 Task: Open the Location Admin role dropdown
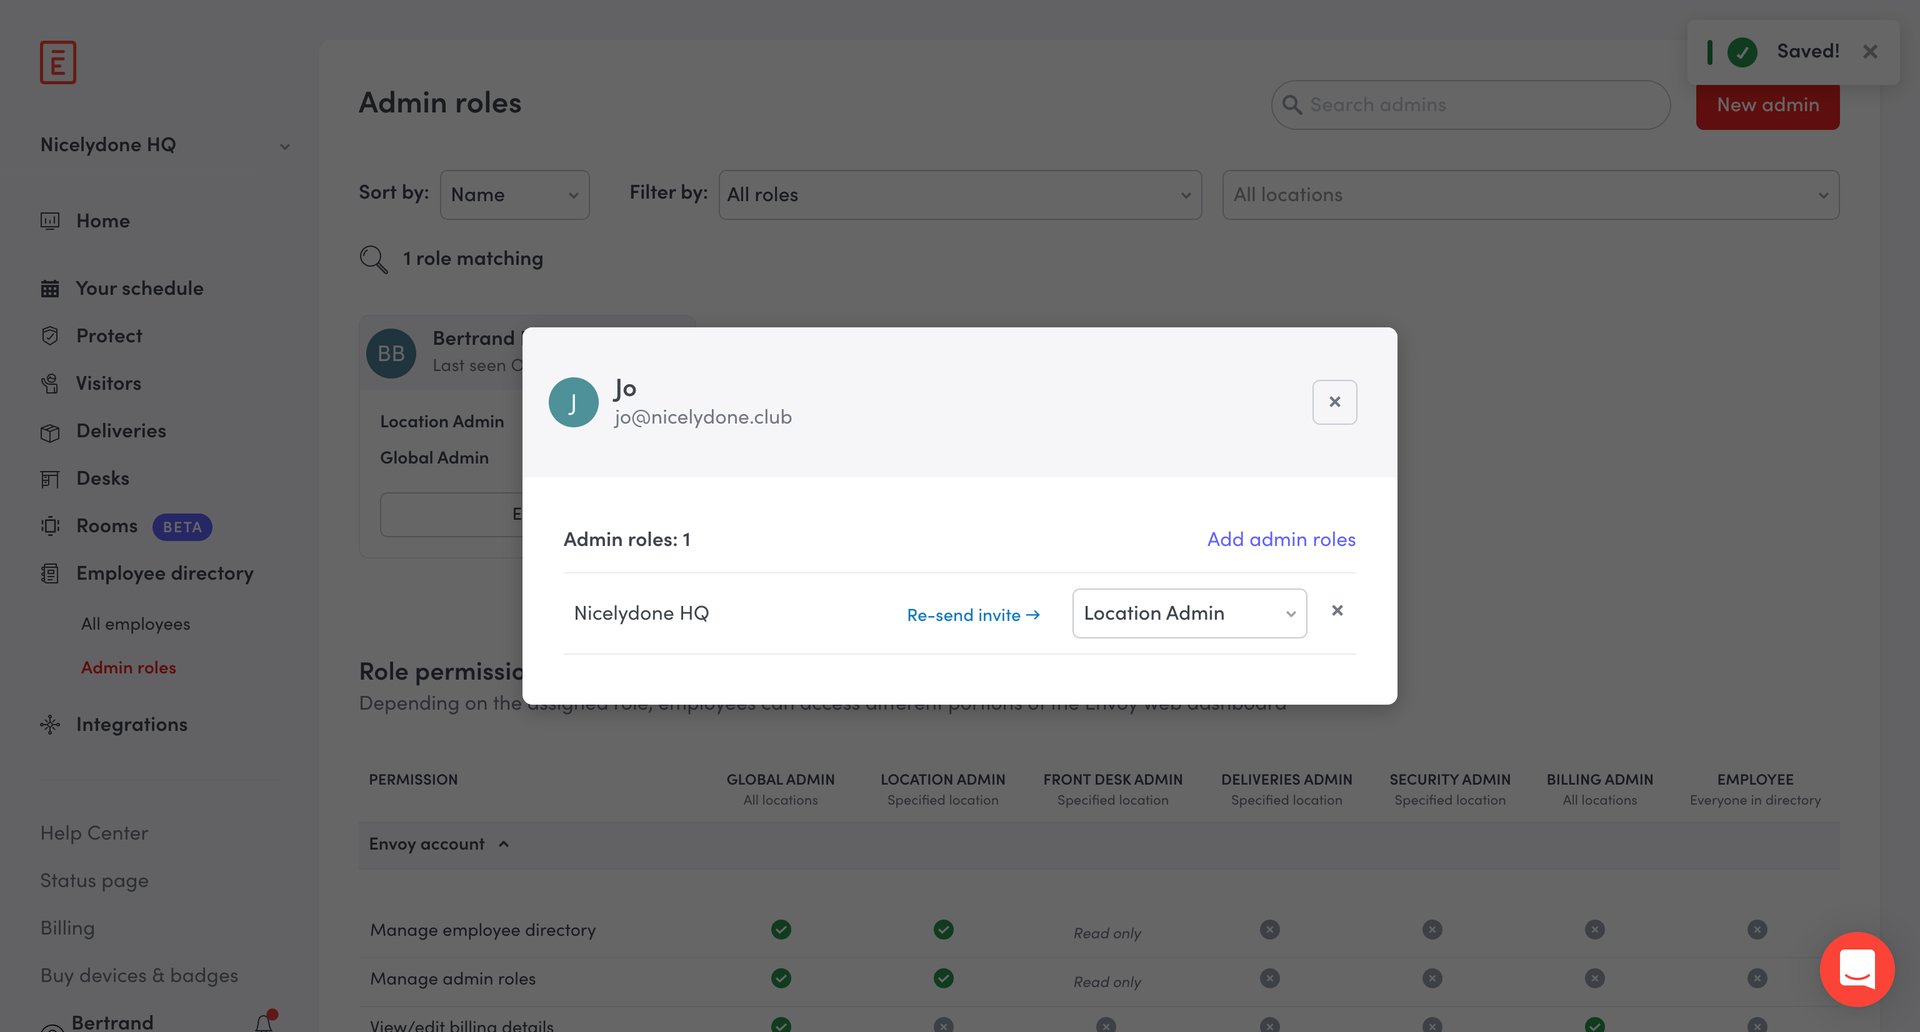1189,613
